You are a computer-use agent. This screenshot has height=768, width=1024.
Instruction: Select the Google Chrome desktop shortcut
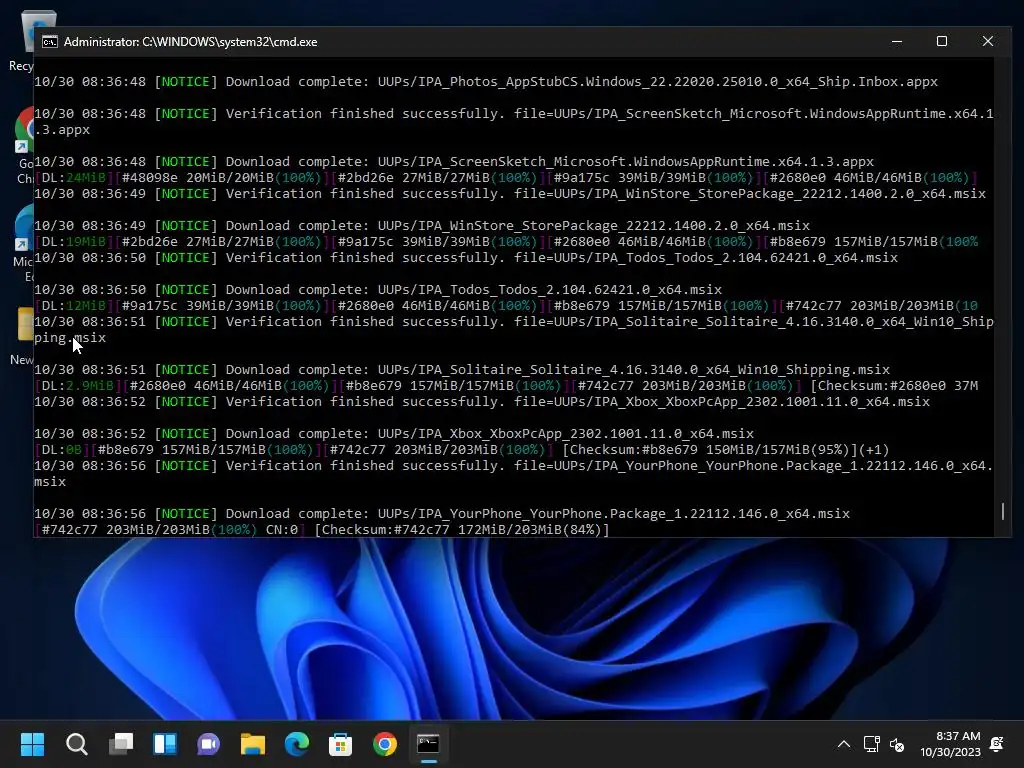tap(26, 146)
